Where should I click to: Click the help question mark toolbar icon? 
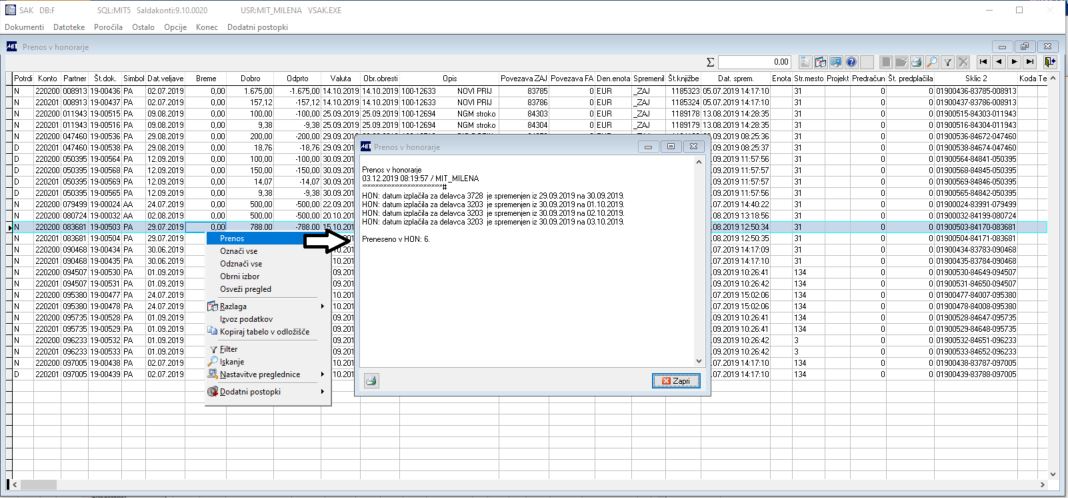pyautogui.click(x=851, y=62)
